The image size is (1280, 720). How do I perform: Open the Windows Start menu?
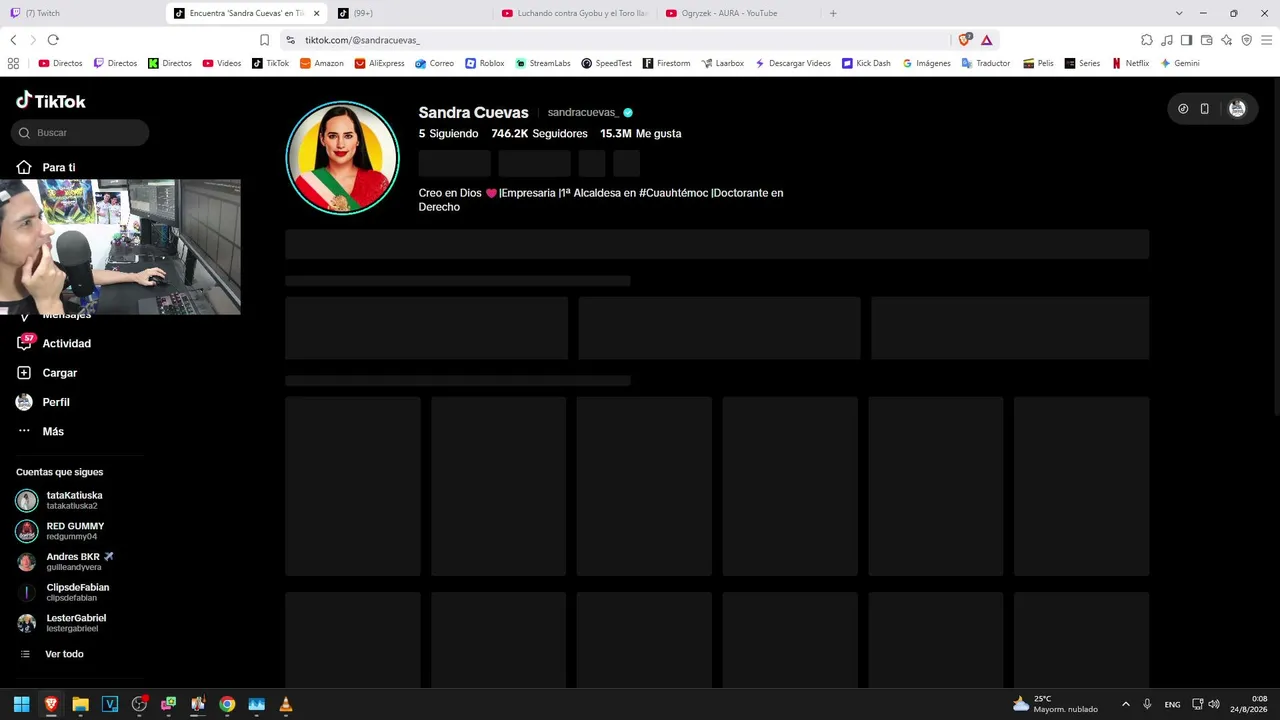(21, 704)
